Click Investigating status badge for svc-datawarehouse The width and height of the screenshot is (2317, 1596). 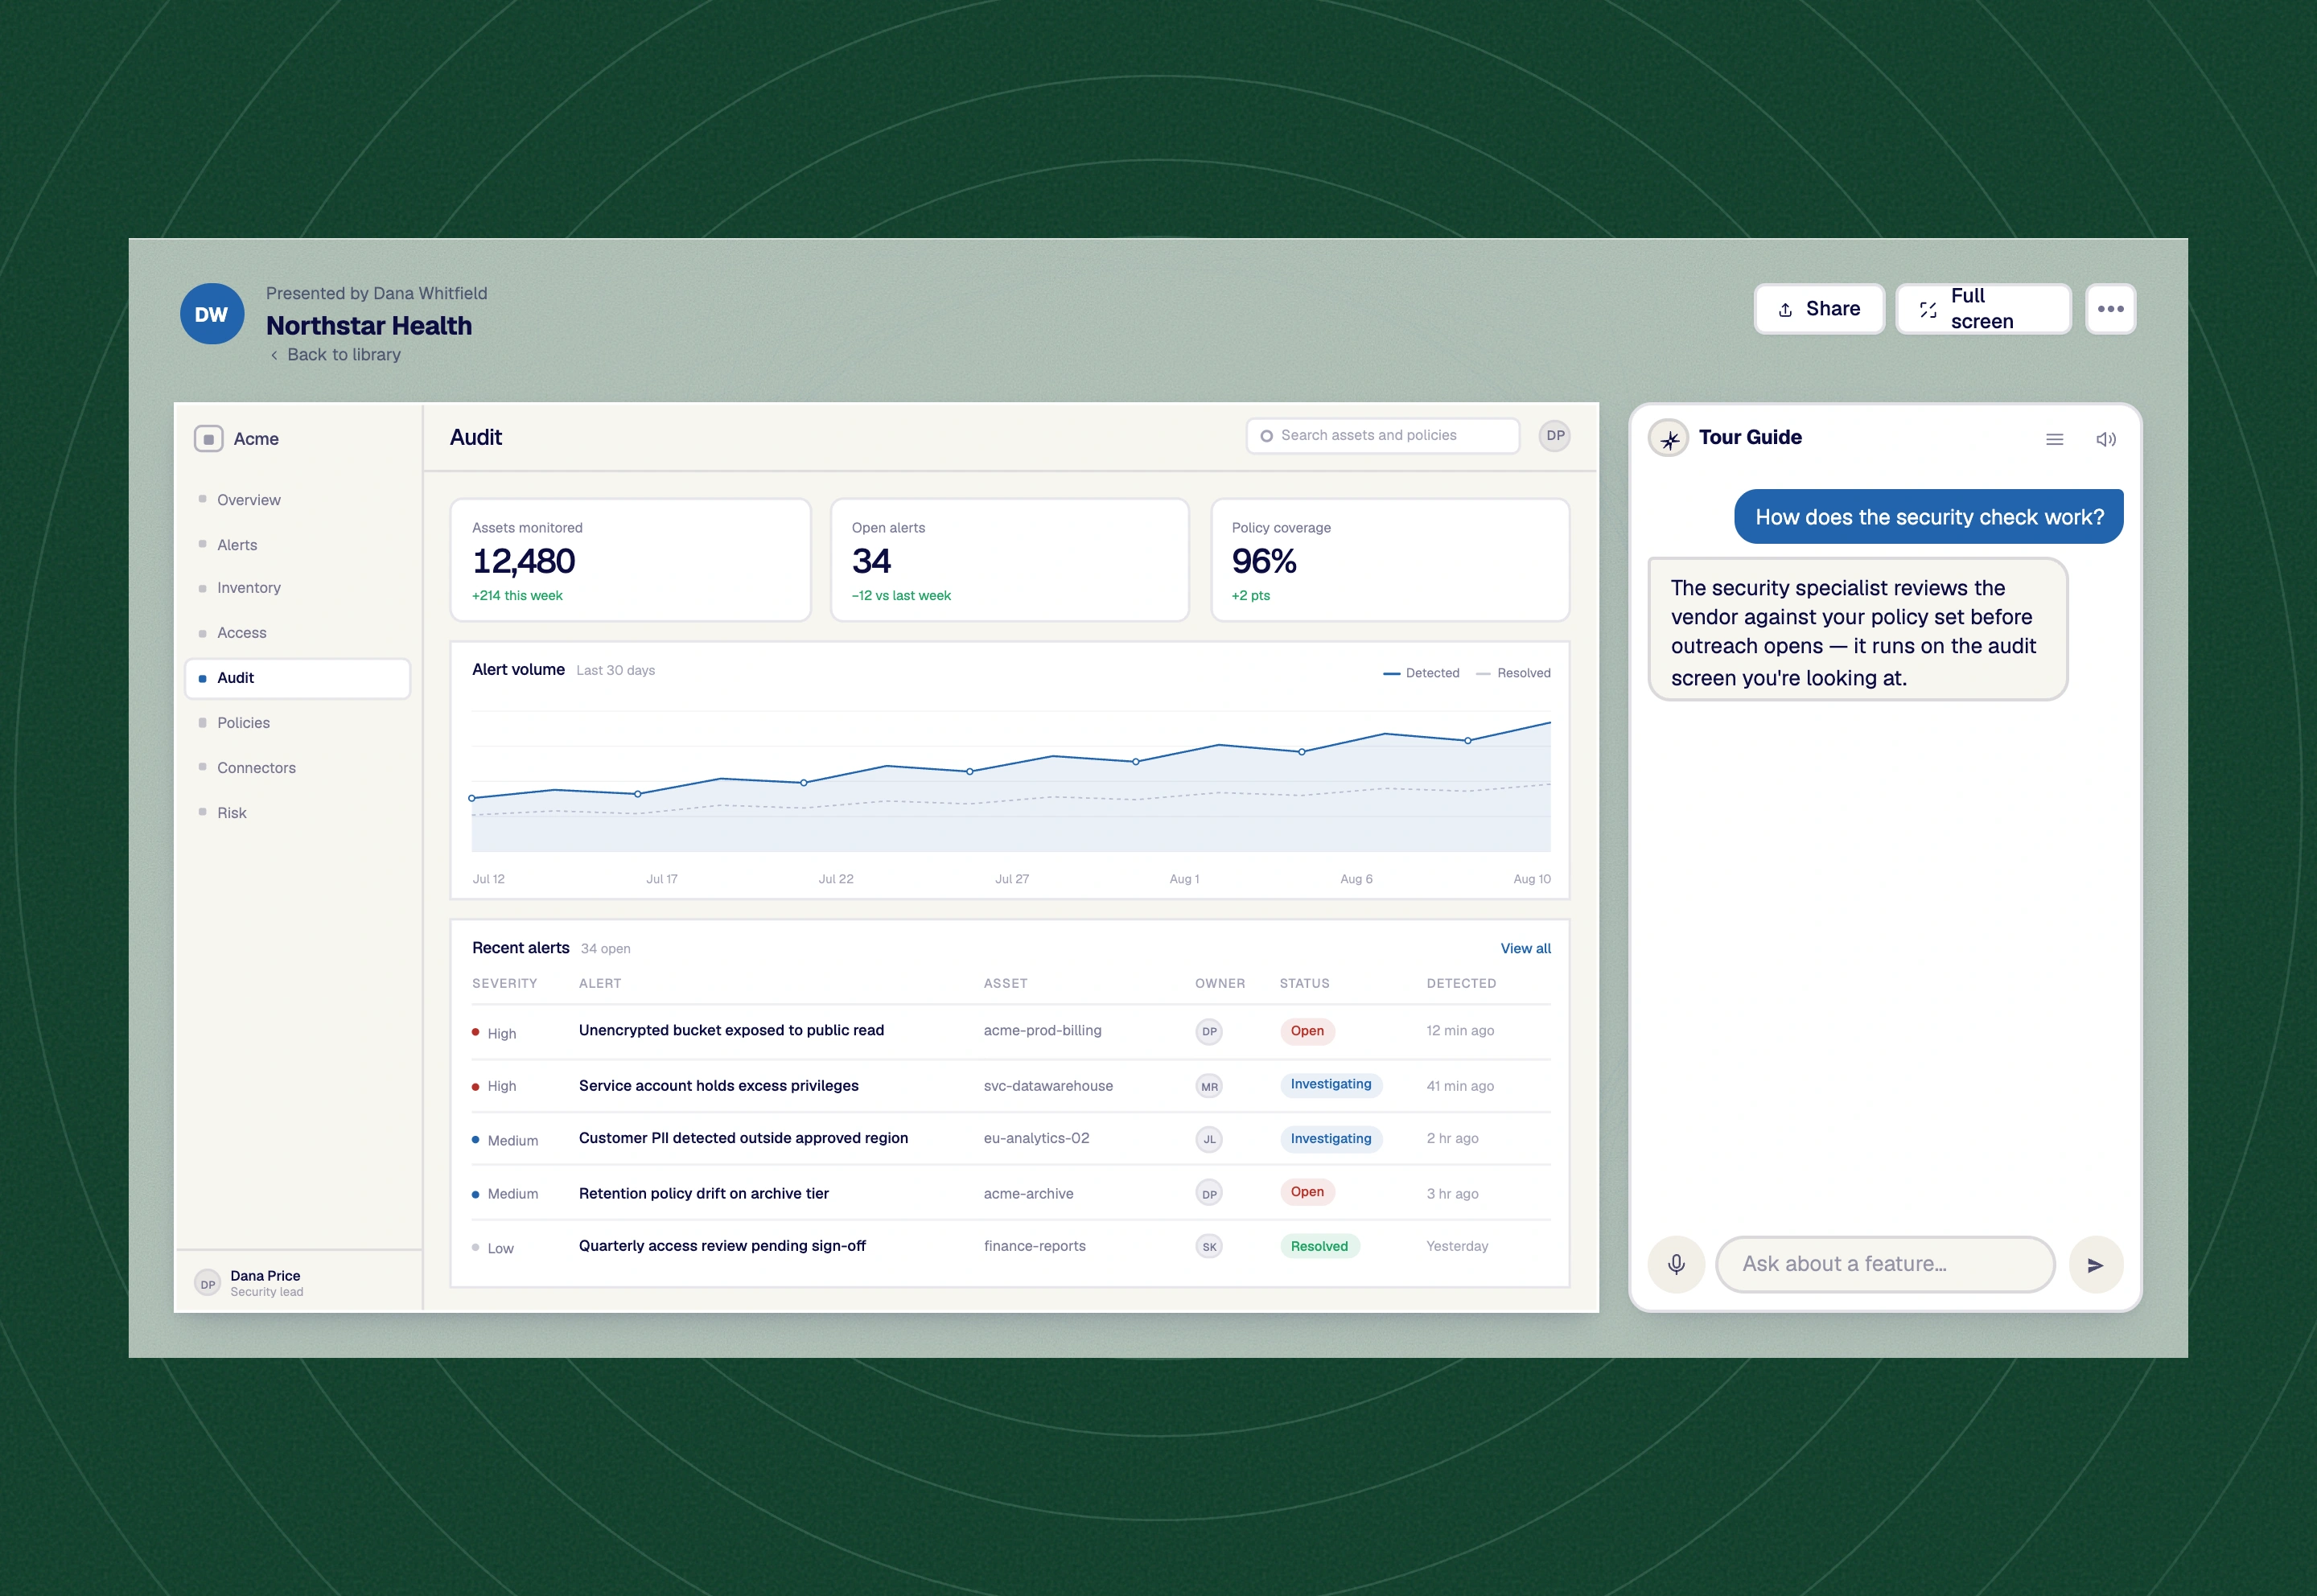[x=1331, y=1085]
